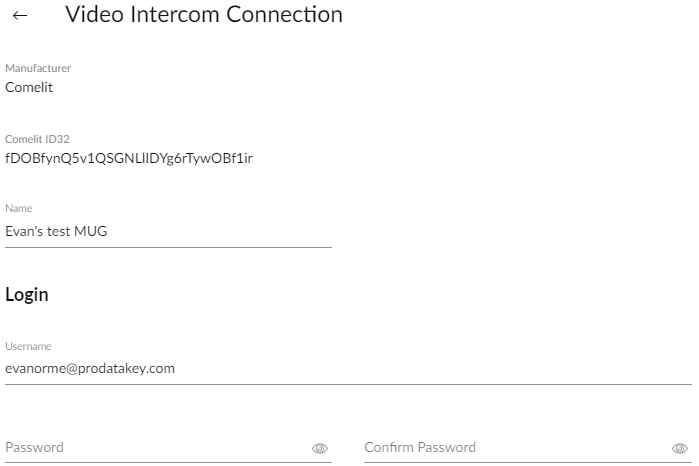The height and width of the screenshot is (466, 699).
Task: Go back using the left arrow icon
Action: click(x=20, y=16)
